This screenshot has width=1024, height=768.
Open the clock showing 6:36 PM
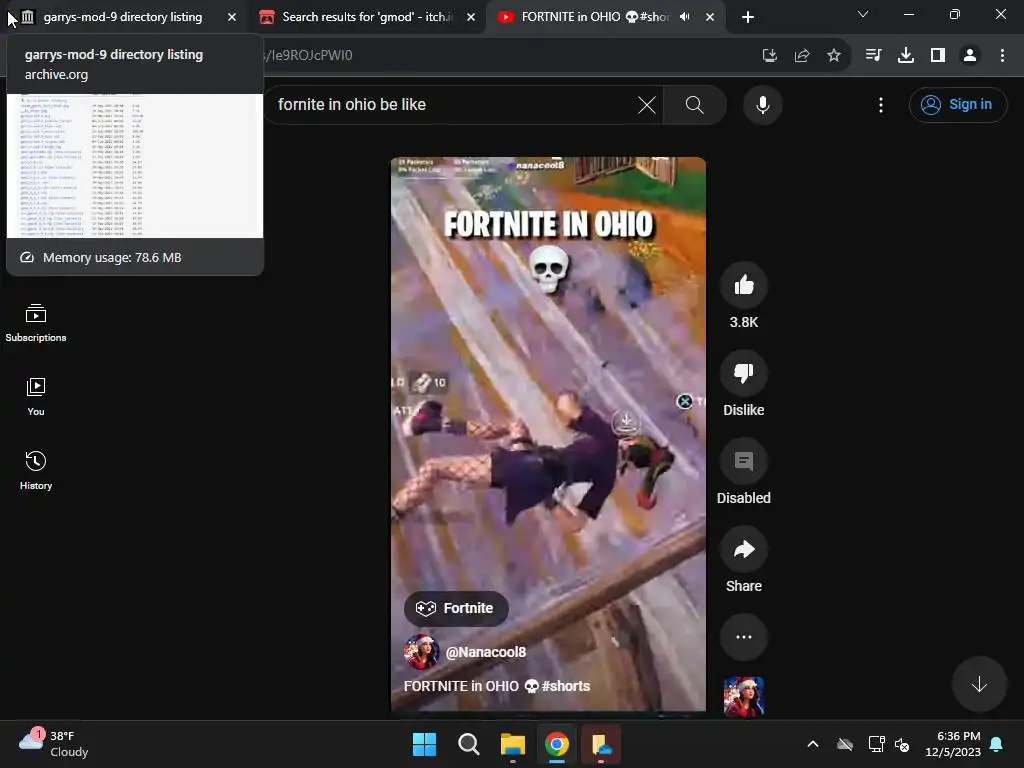[953, 744]
